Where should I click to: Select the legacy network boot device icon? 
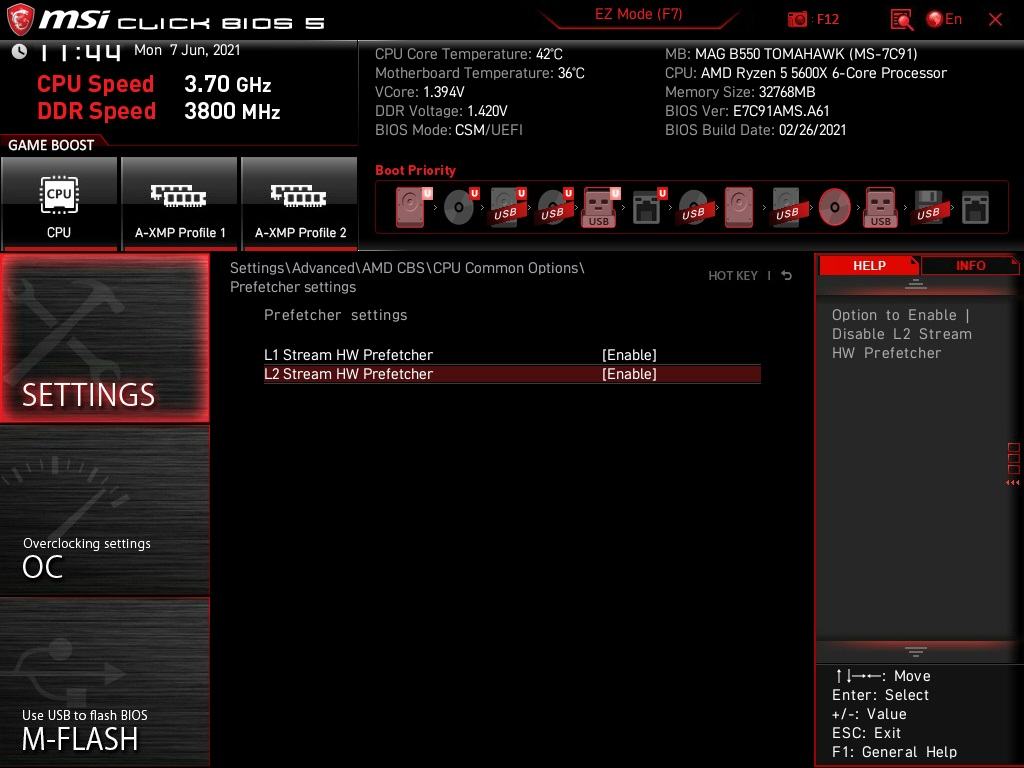tap(975, 207)
